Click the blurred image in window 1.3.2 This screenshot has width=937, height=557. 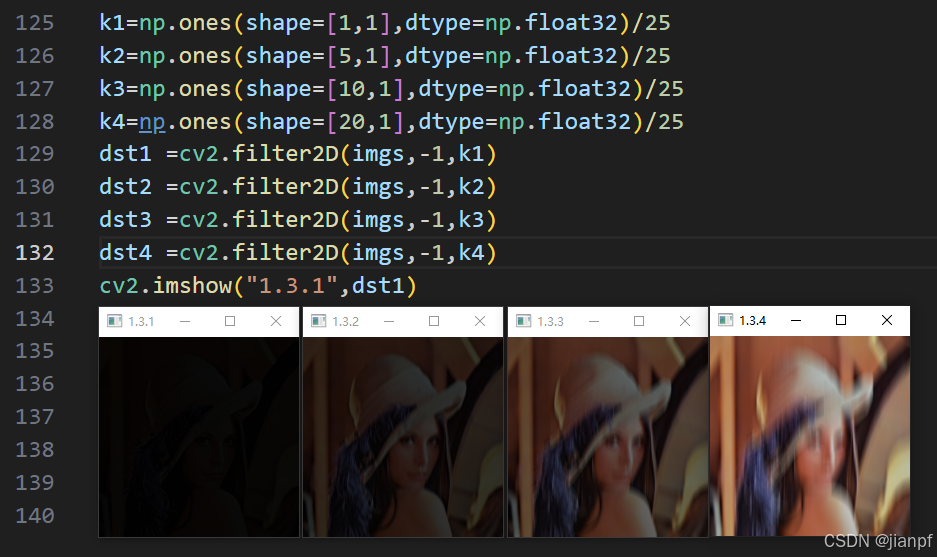click(x=403, y=437)
